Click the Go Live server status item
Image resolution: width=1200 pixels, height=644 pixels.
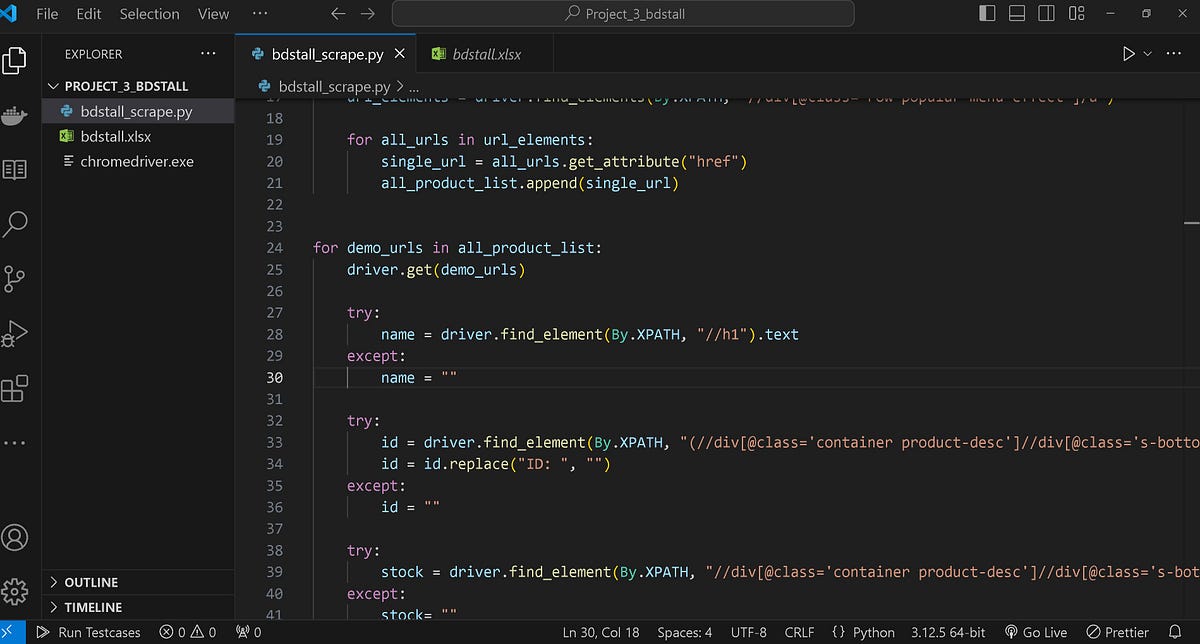[1036, 632]
